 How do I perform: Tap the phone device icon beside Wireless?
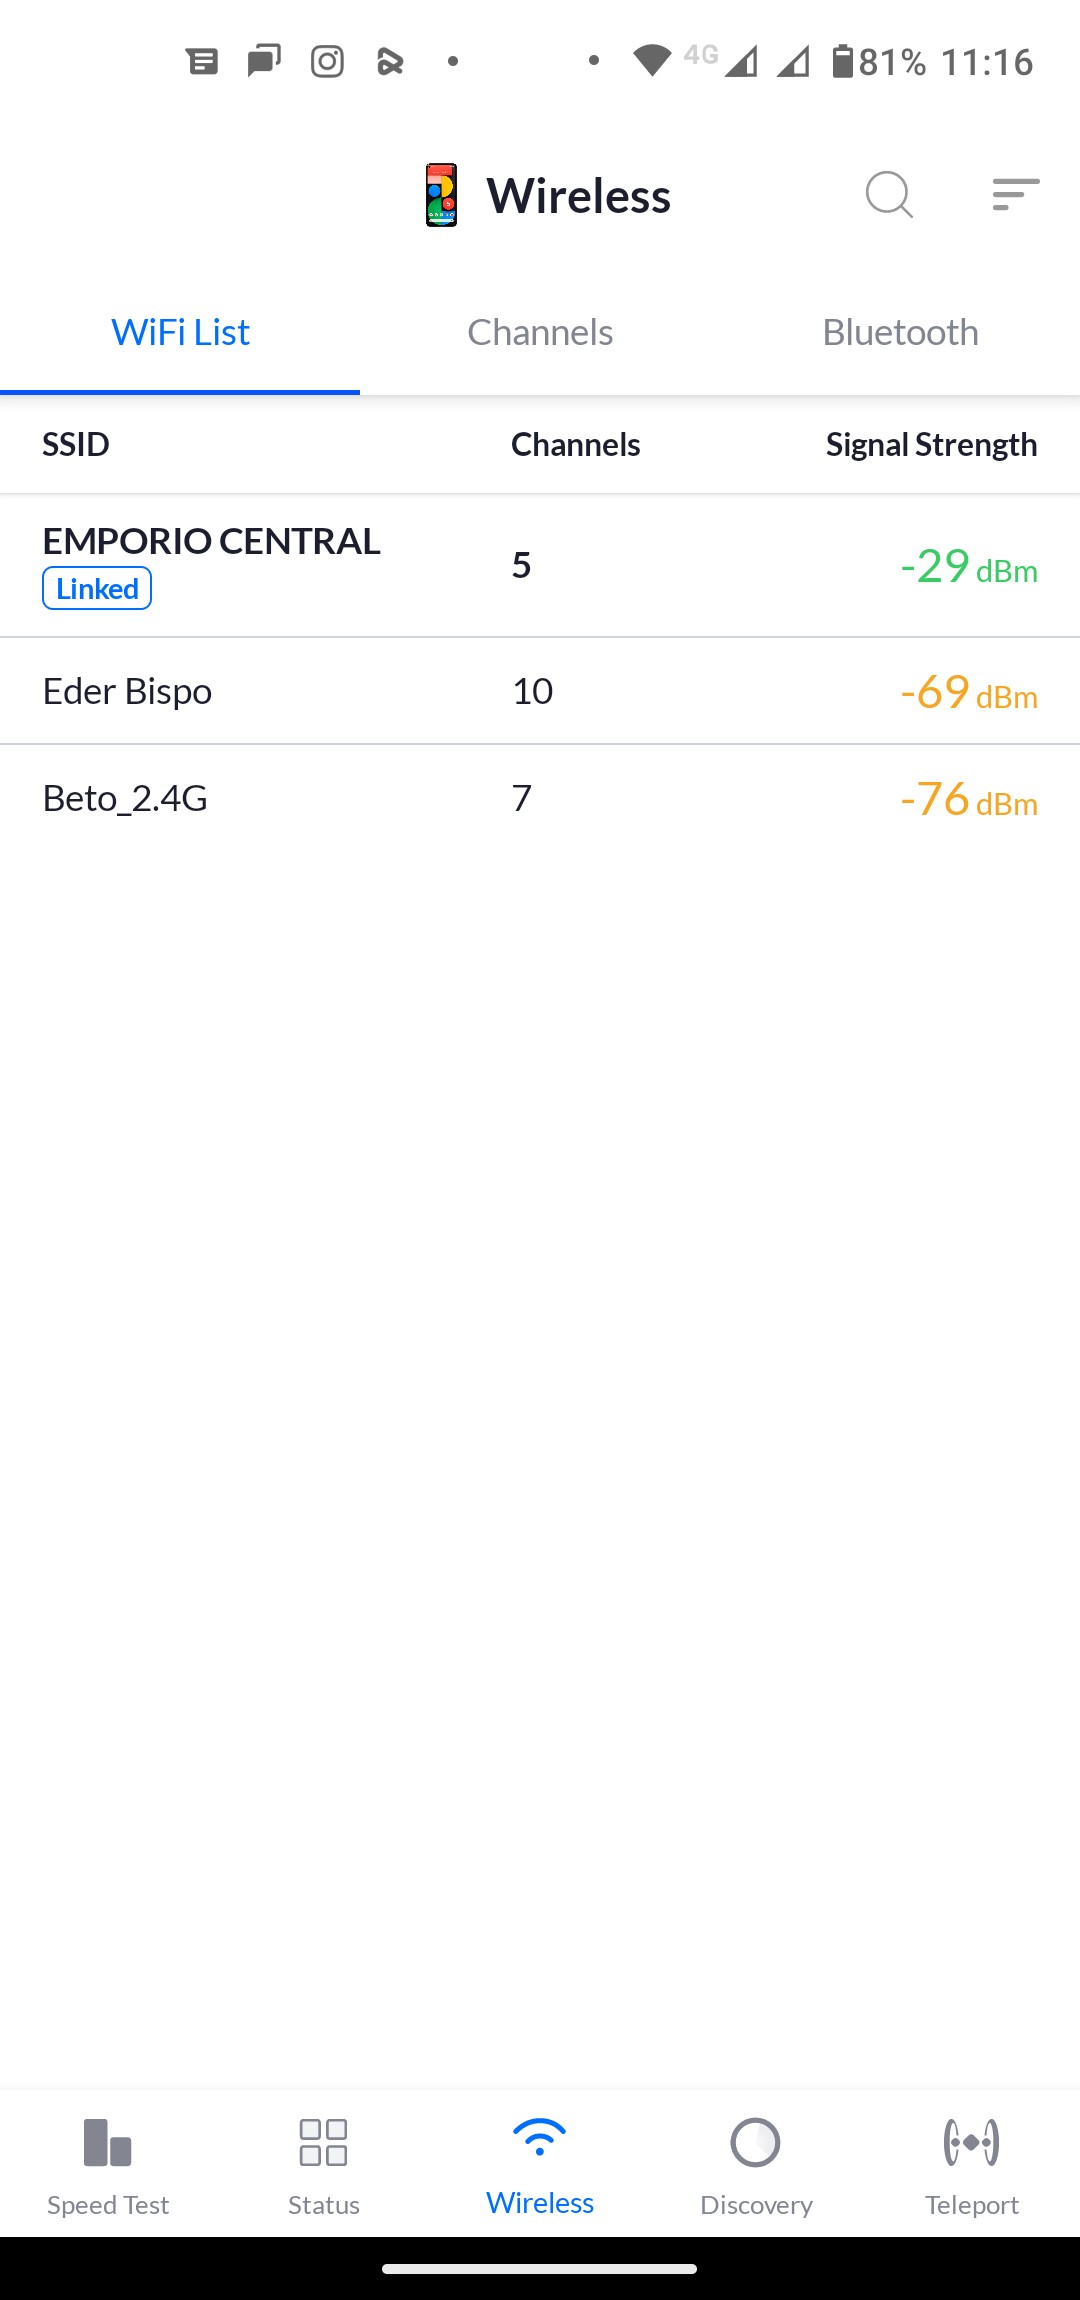point(441,195)
